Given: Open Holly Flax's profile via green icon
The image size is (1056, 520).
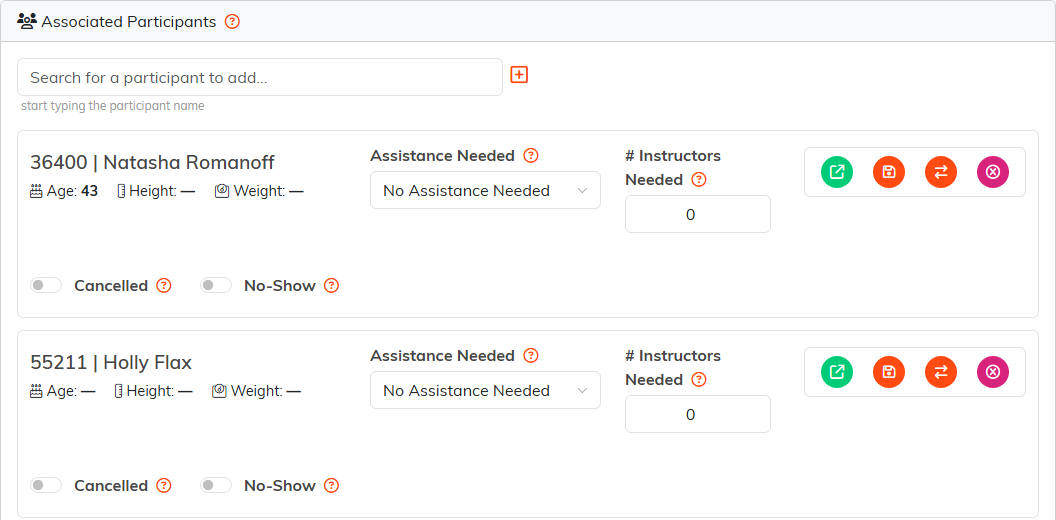Looking at the screenshot, I should [x=836, y=372].
